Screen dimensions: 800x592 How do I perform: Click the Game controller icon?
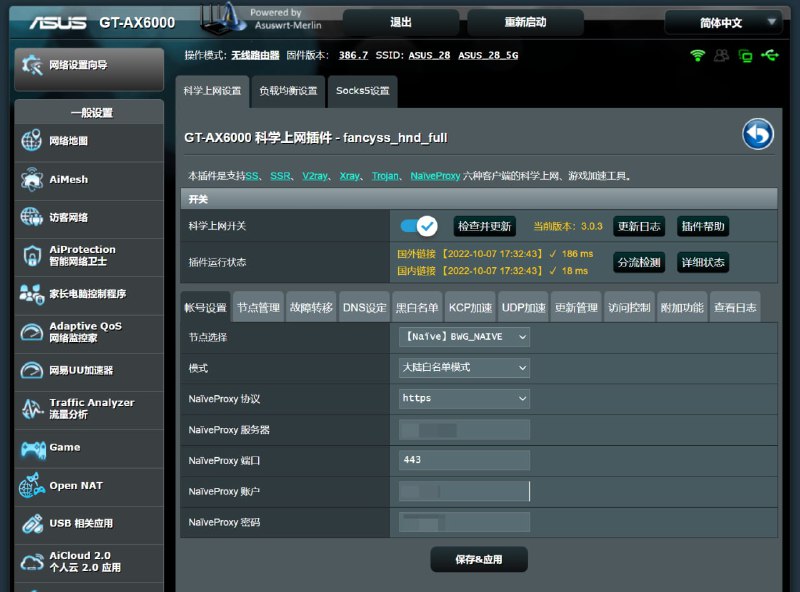[x=33, y=449]
